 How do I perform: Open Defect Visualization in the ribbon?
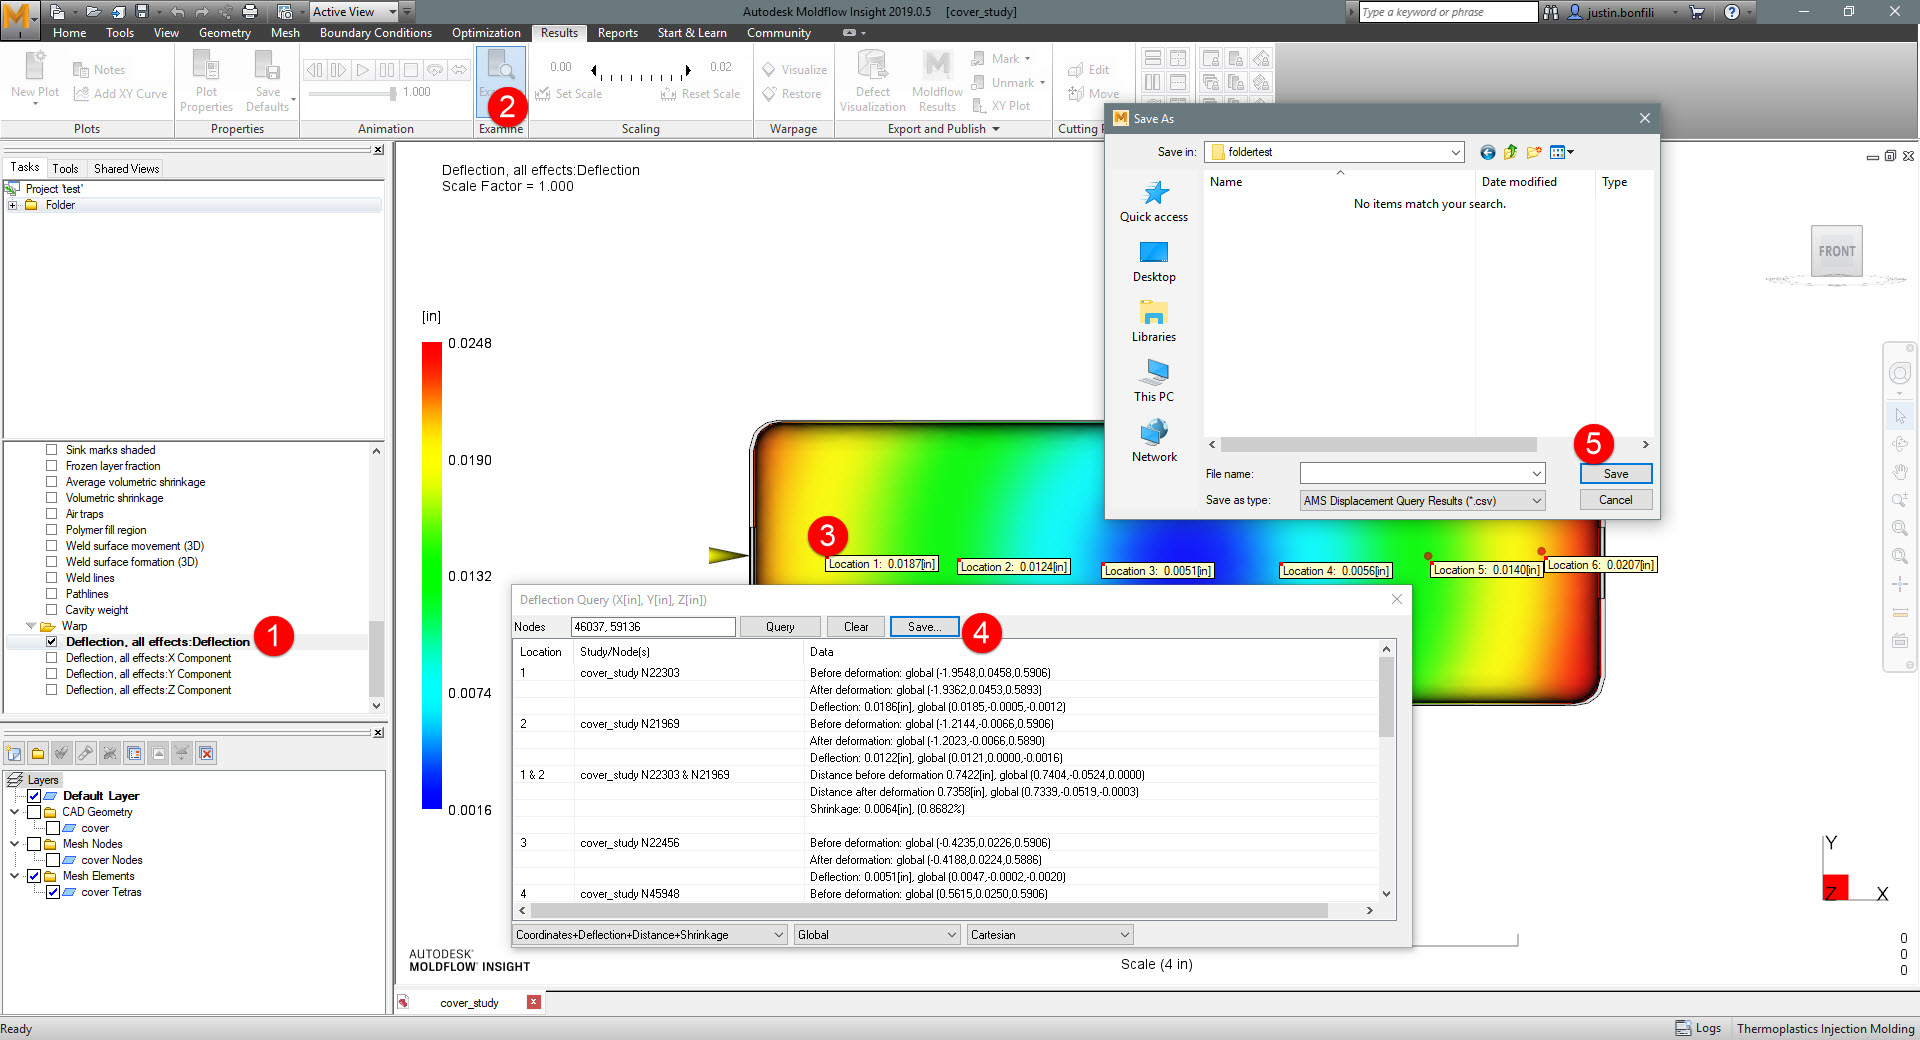click(x=871, y=80)
